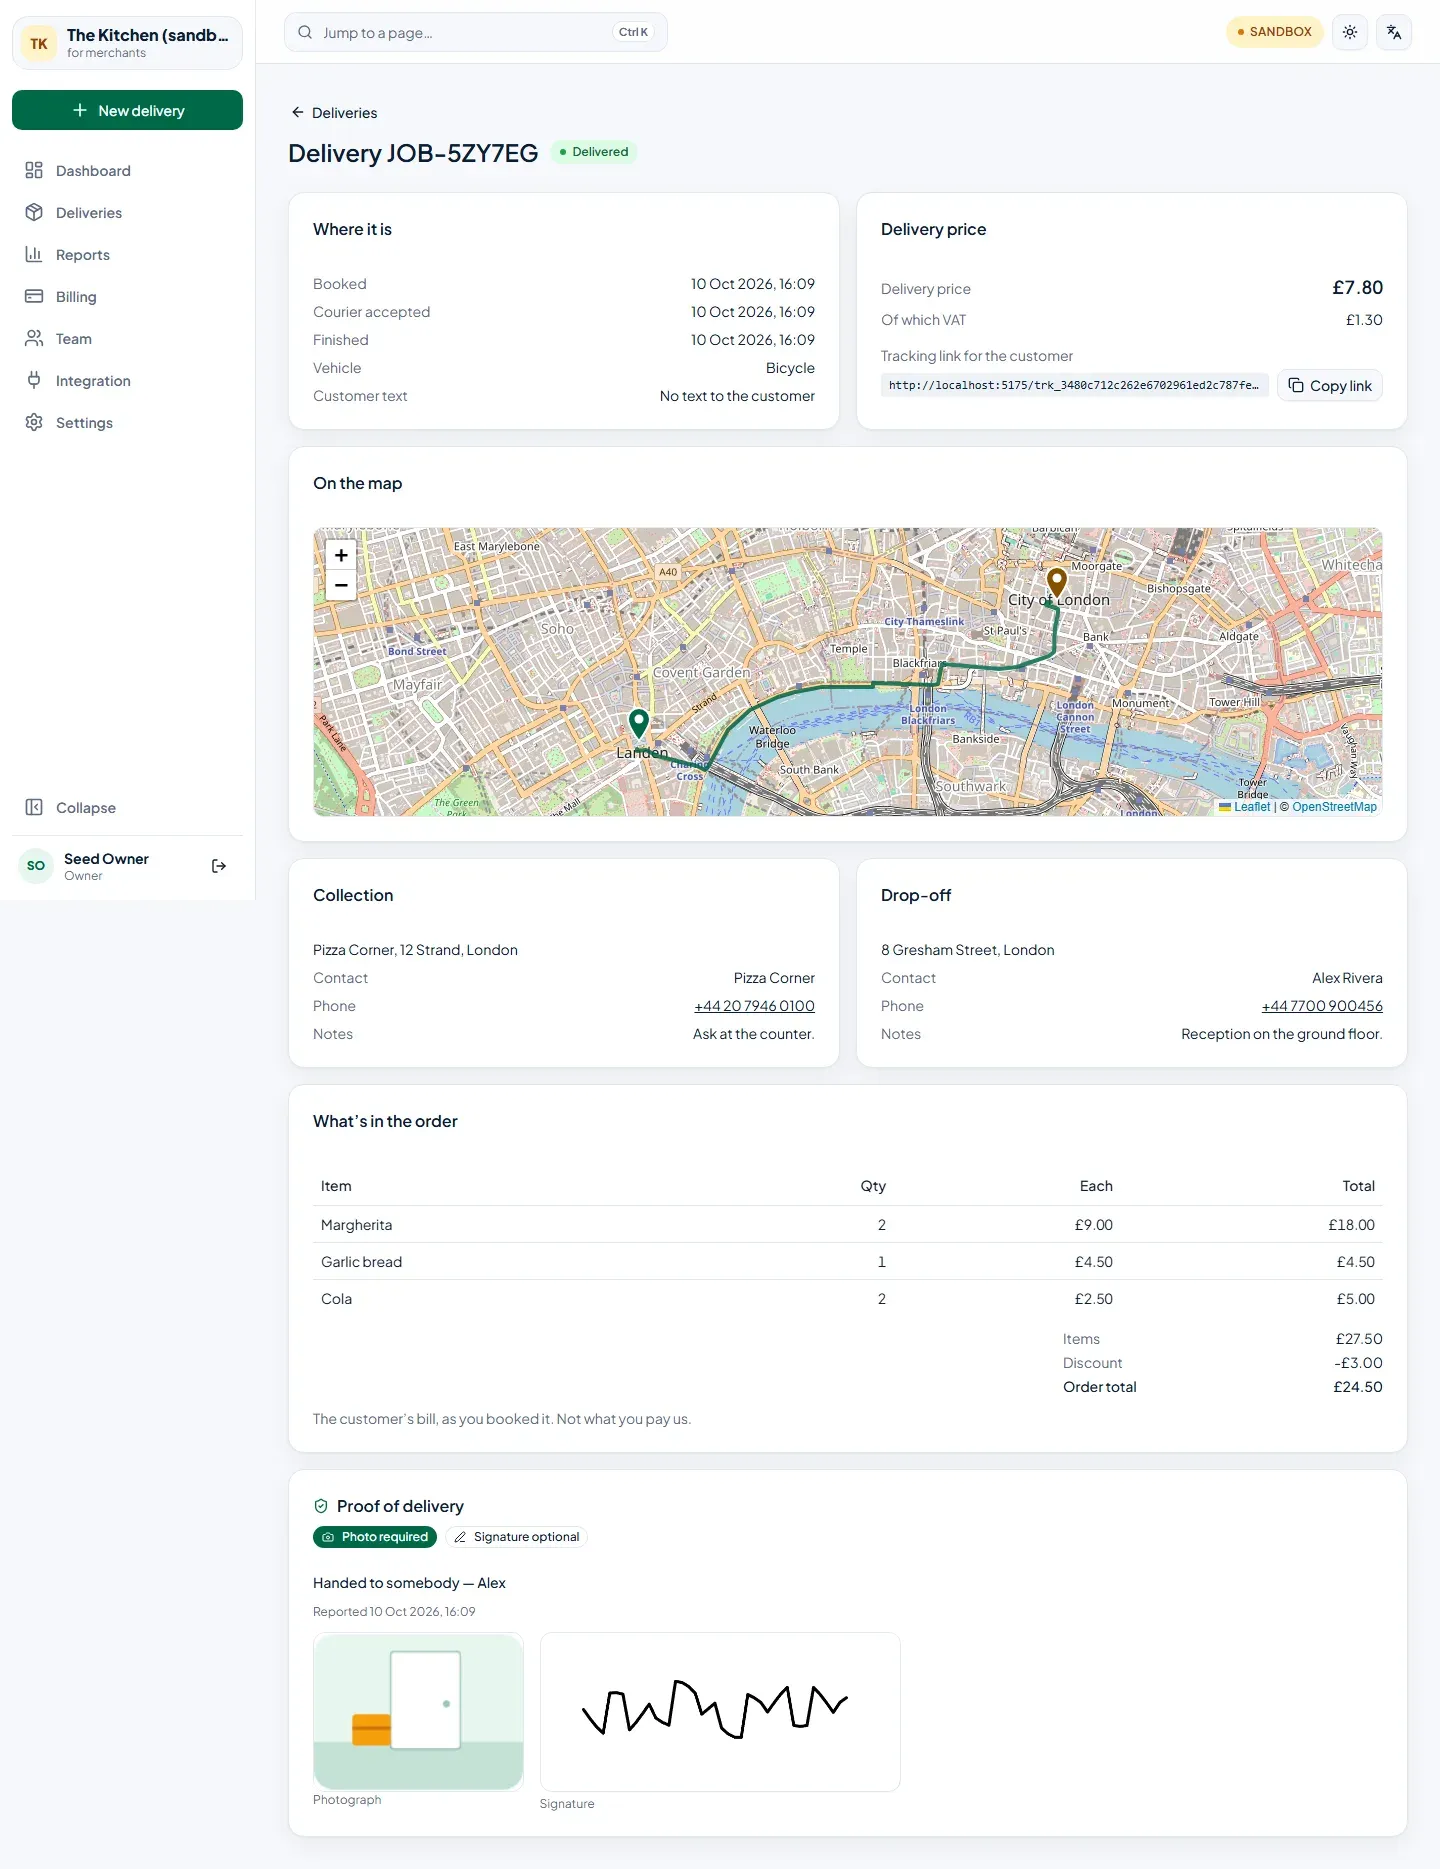
Task: Go to Deliveries in the sidebar
Action: (x=127, y=213)
